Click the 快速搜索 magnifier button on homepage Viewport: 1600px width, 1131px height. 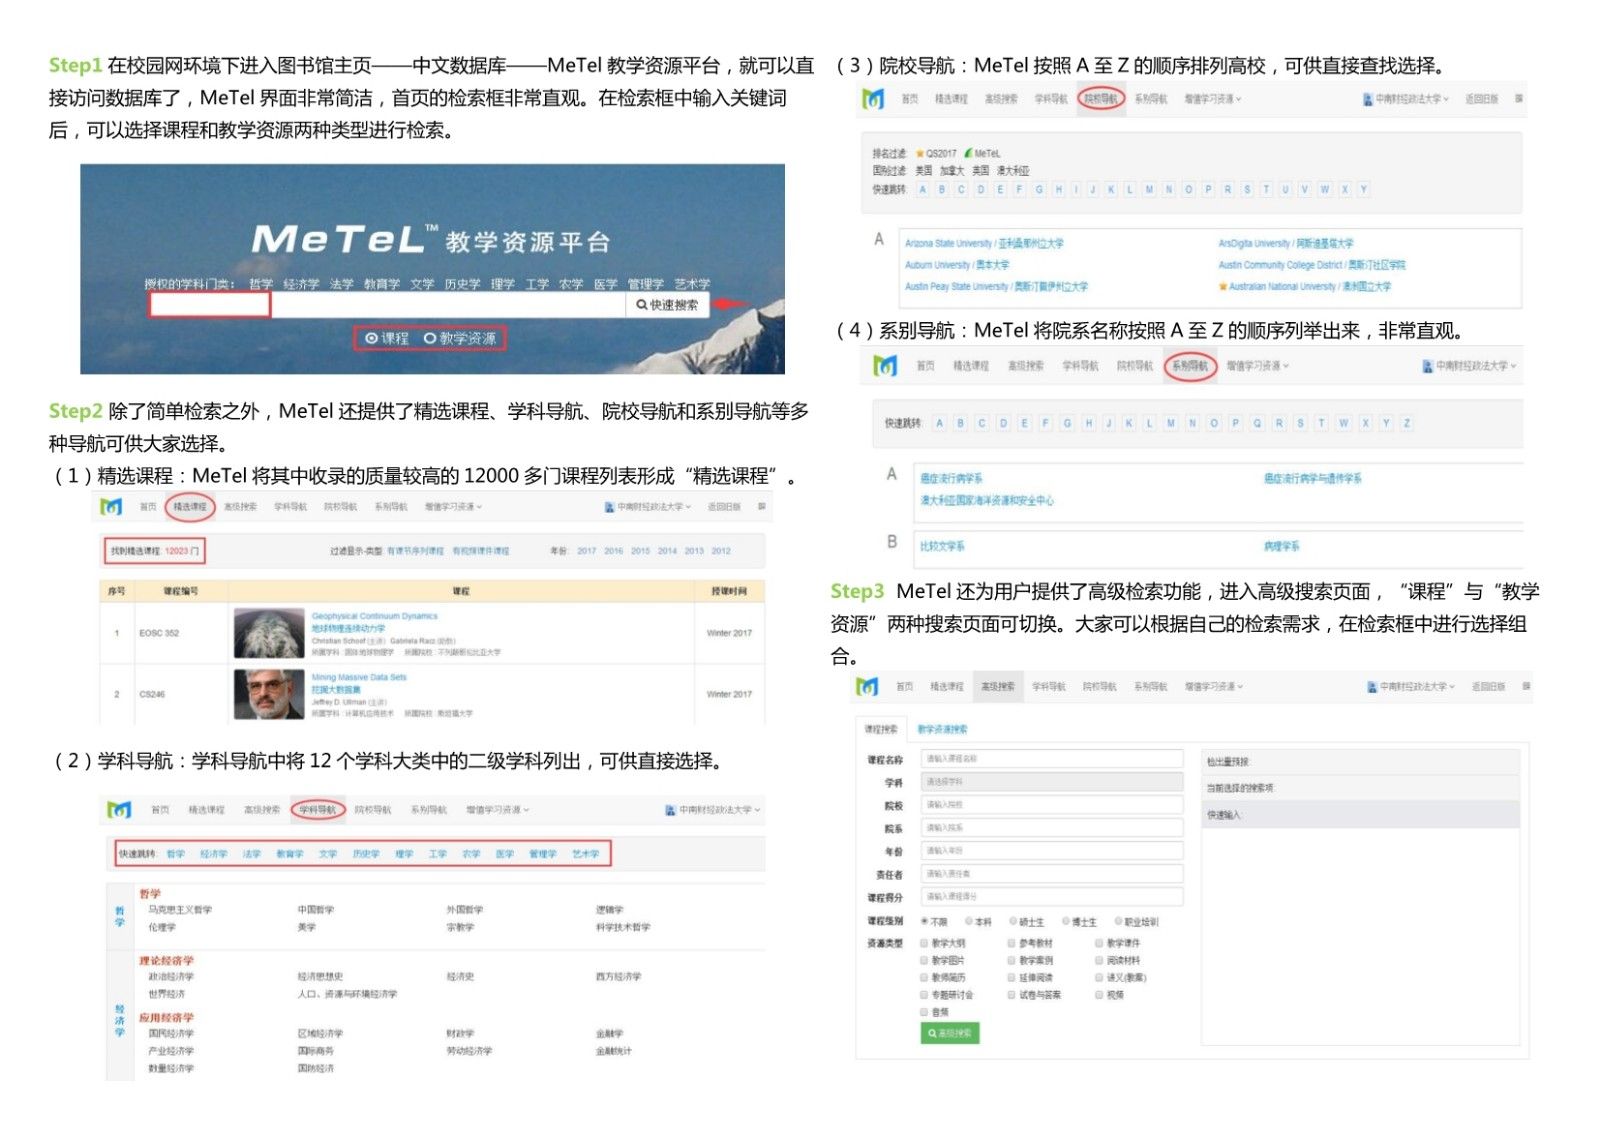point(667,305)
